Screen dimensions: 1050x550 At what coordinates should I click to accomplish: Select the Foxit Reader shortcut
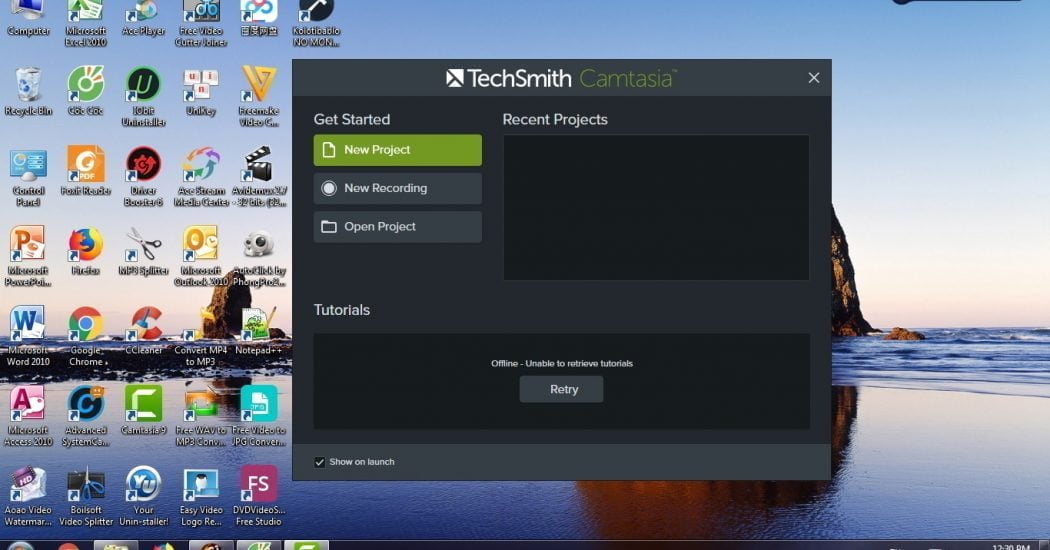[86, 171]
